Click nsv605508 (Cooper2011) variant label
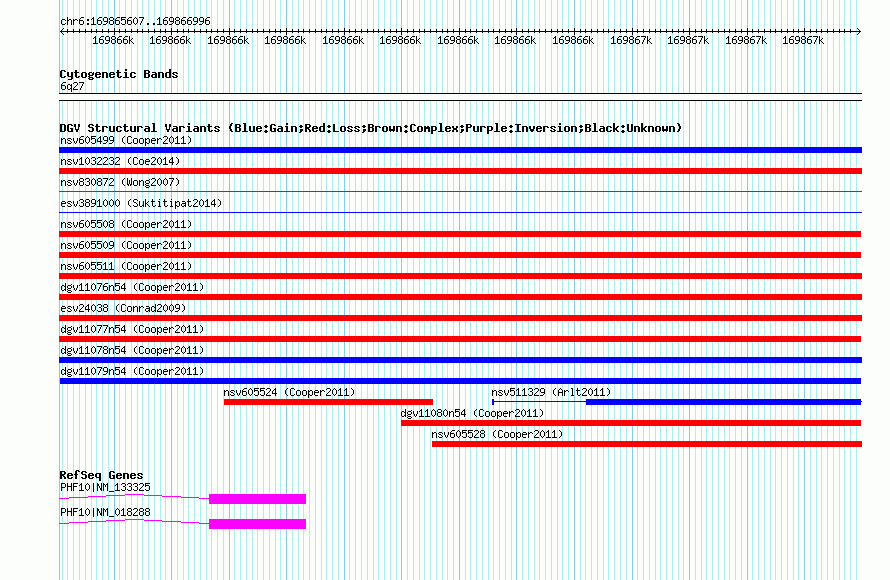Viewport: 890px width, 580px height. (x=126, y=224)
